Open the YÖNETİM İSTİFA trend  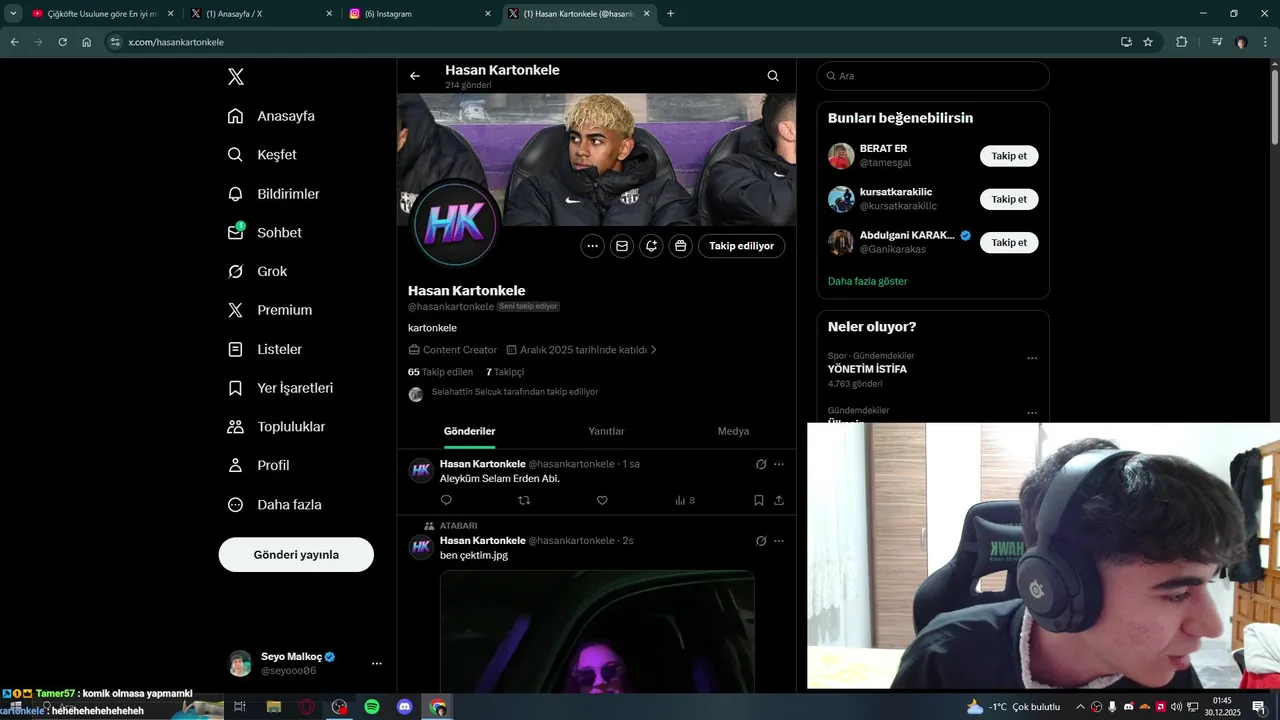[x=867, y=369]
